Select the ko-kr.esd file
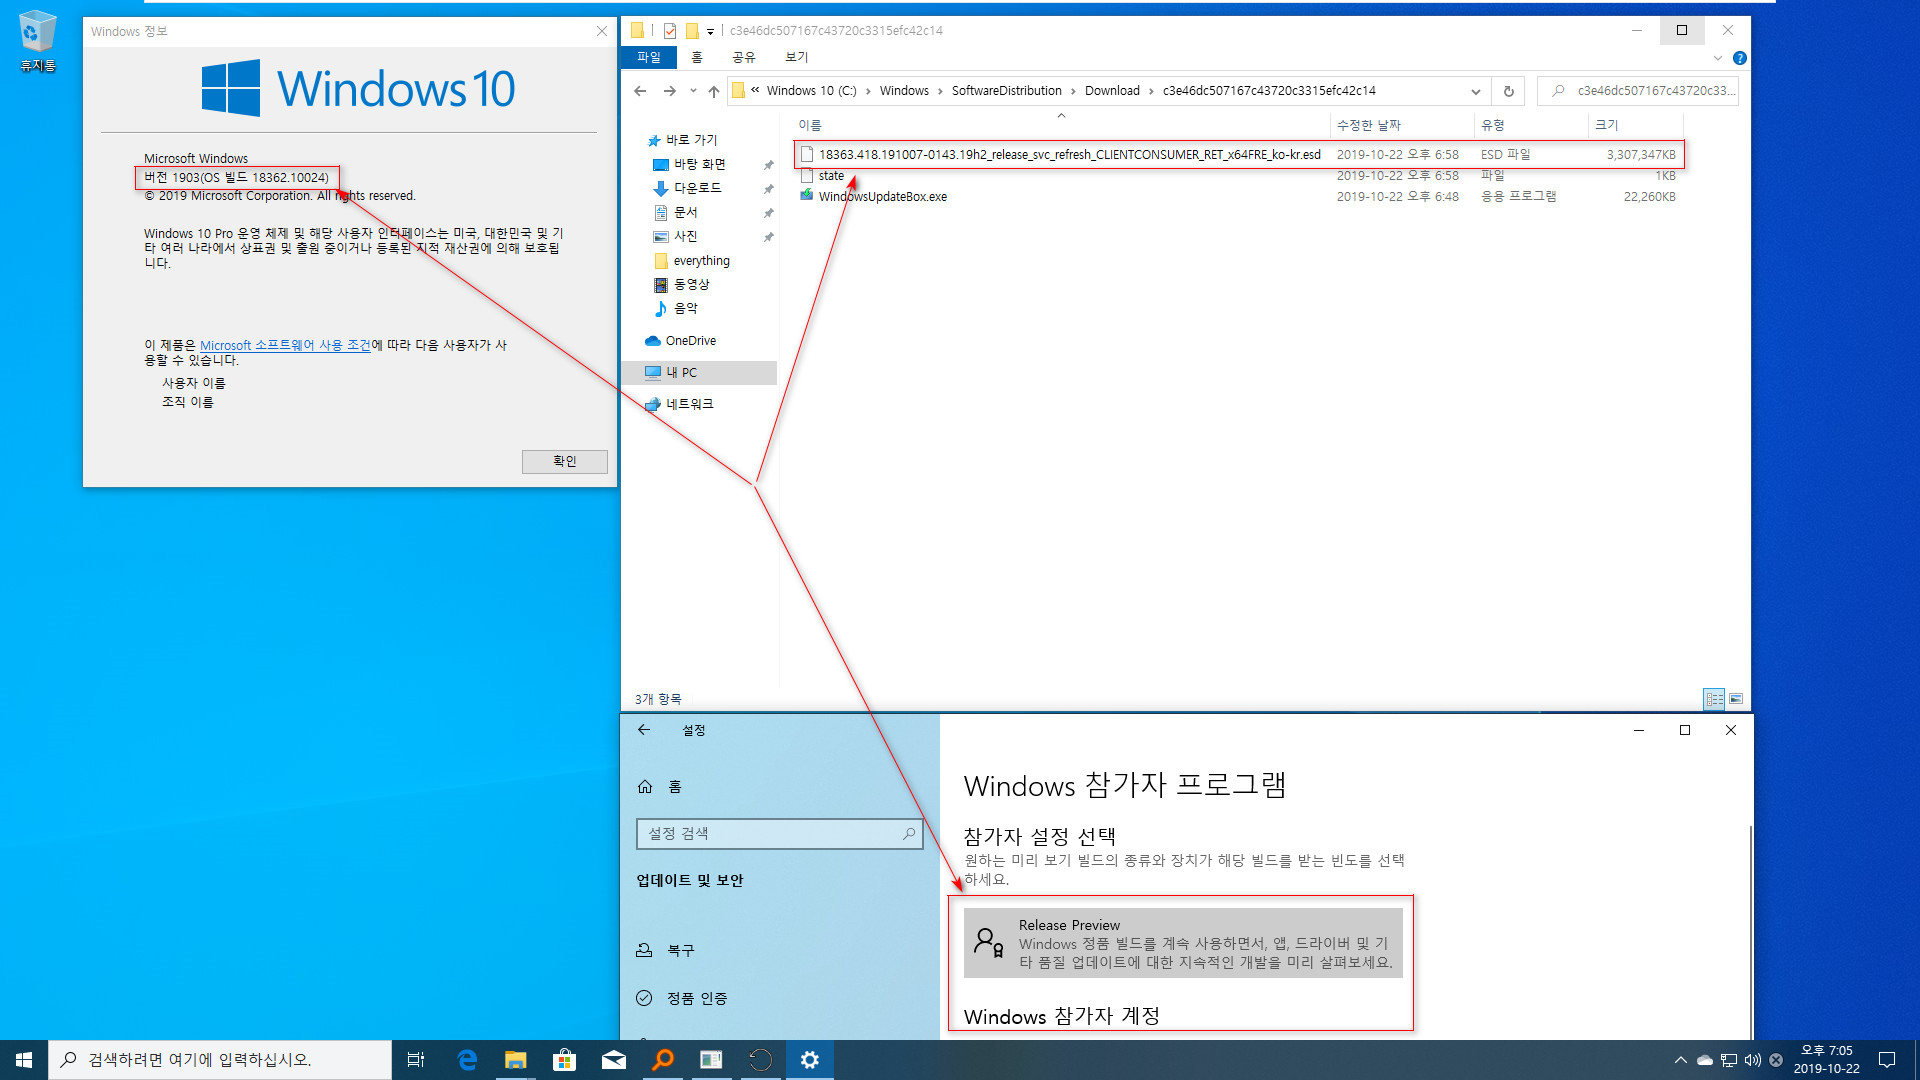This screenshot has height=1080, width=1920. (x=1239, y=154)
